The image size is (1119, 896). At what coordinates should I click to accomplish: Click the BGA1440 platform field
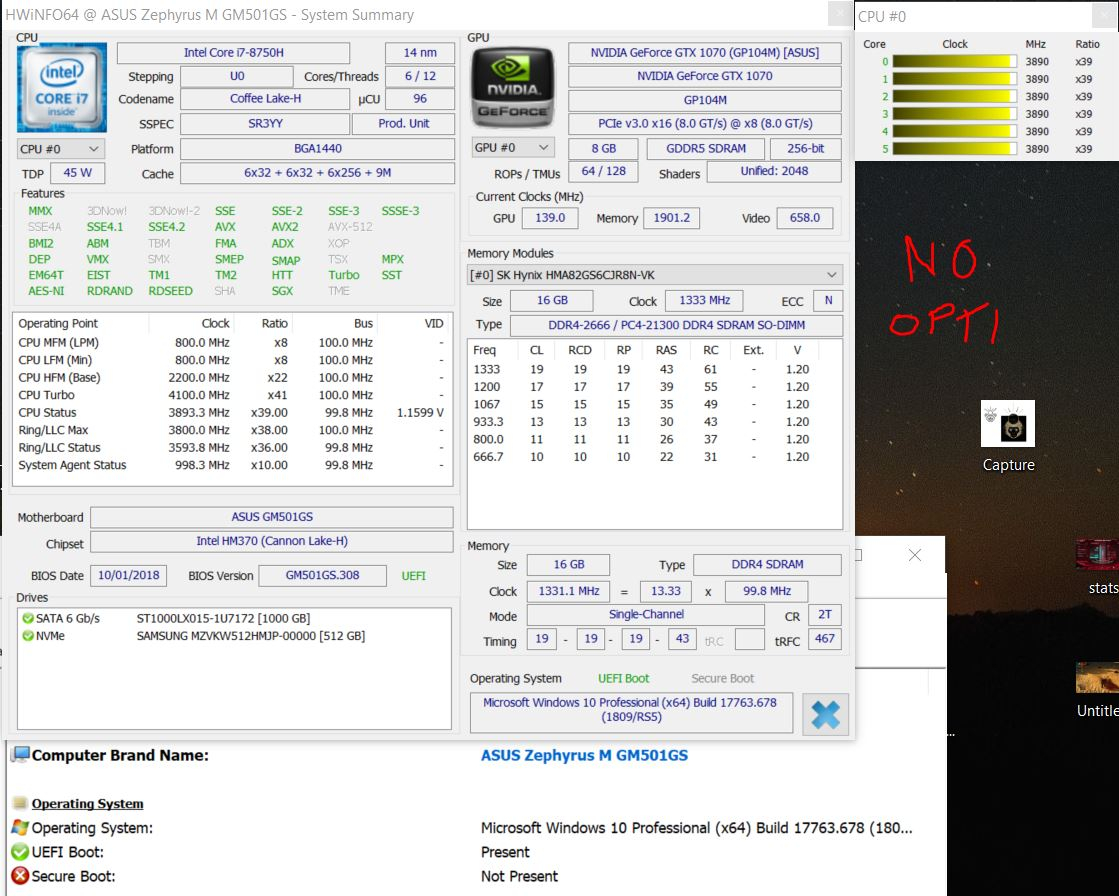click(x=318, y=148)
